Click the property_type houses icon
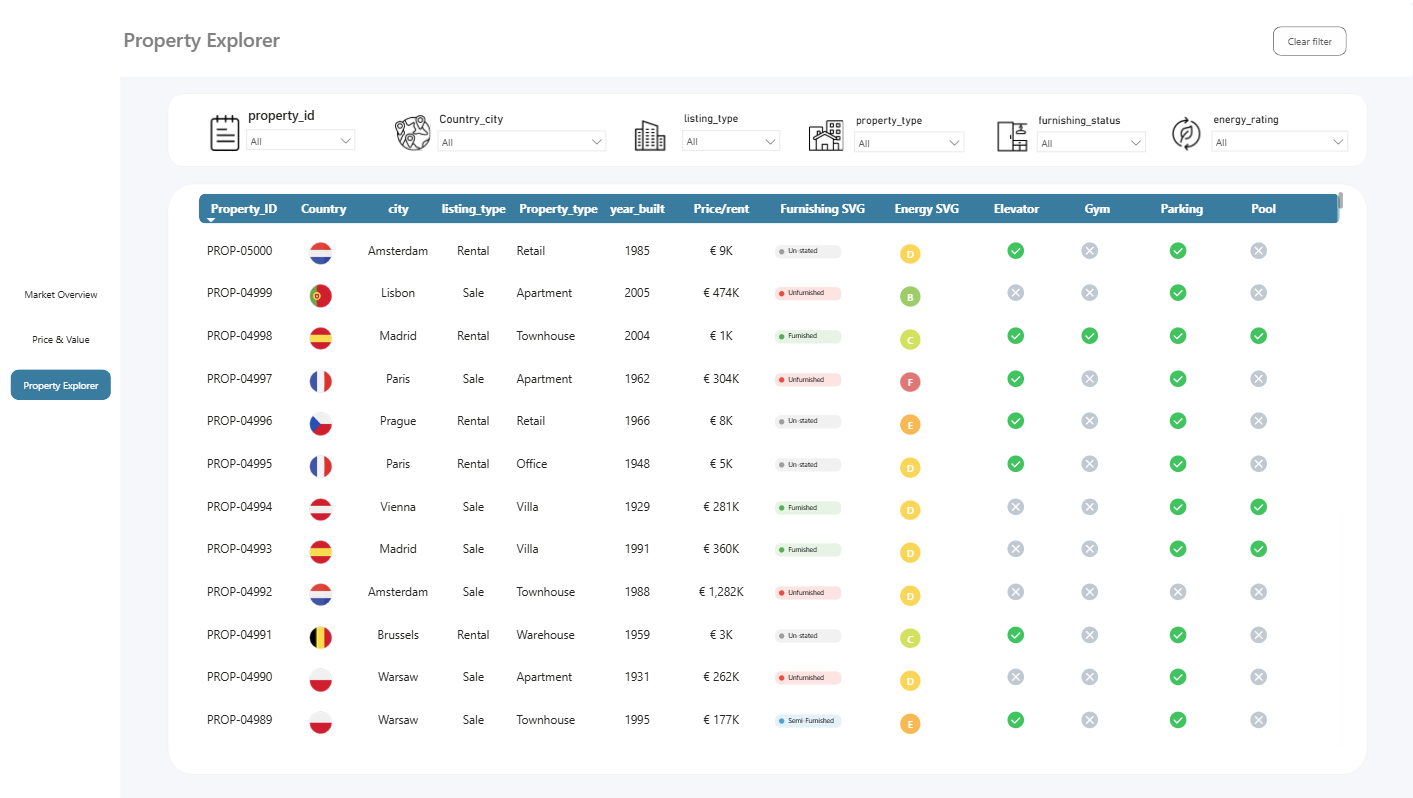 coord(826,136)
